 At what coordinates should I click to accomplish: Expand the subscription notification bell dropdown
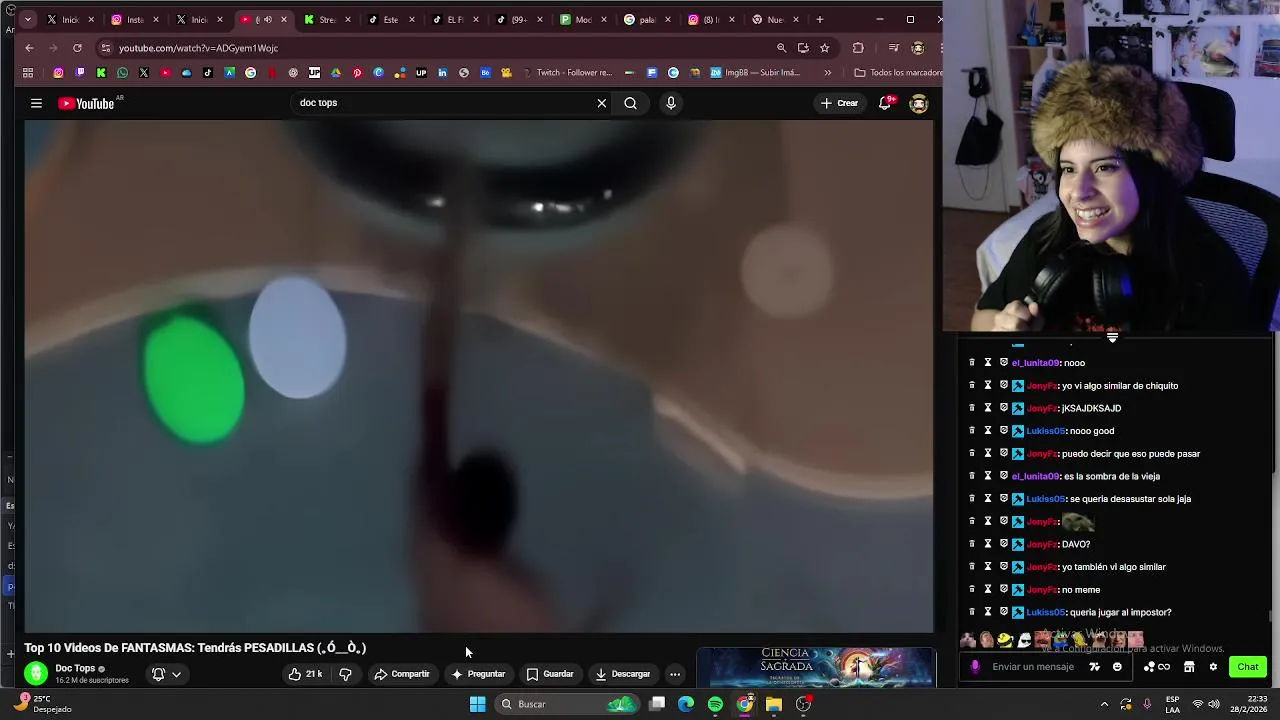tap(166, 674)
